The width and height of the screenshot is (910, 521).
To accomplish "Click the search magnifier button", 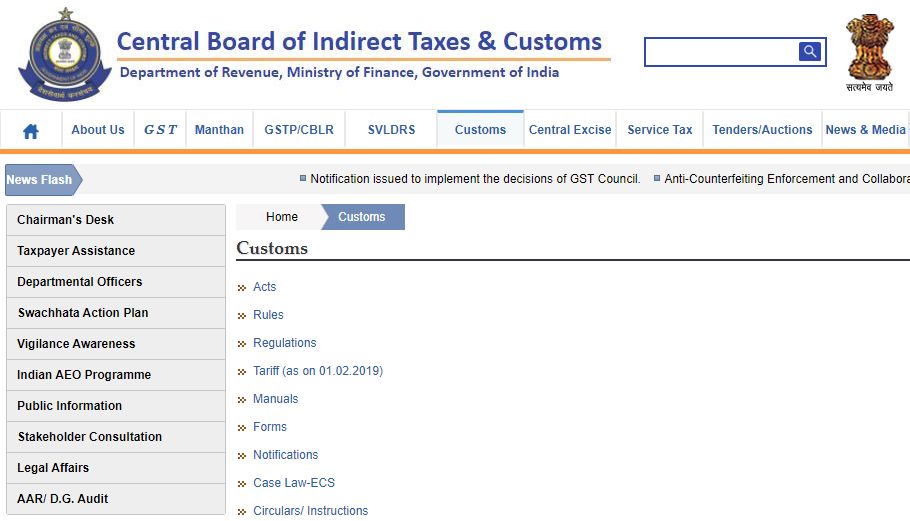I will pyautogui.click(x=809, y=52).
